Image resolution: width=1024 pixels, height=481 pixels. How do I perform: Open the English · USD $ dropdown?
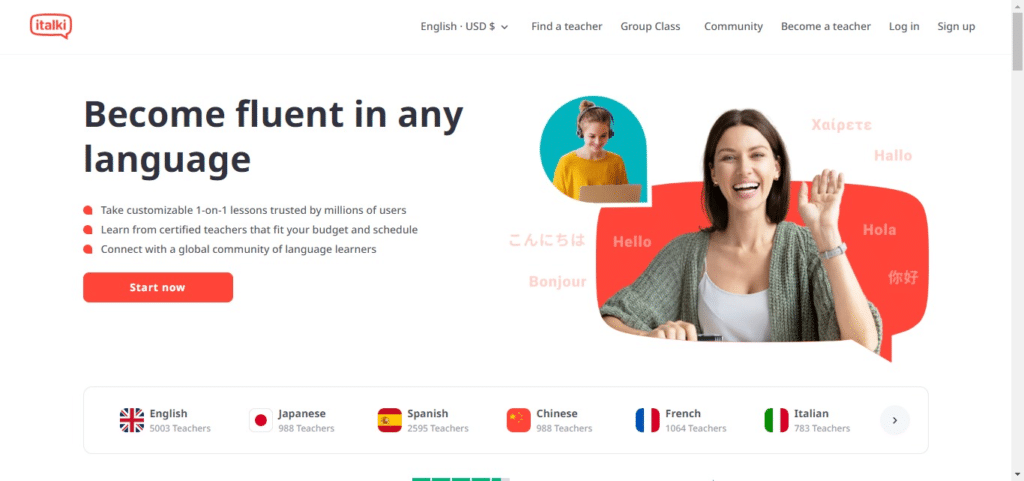pos(464,27)
